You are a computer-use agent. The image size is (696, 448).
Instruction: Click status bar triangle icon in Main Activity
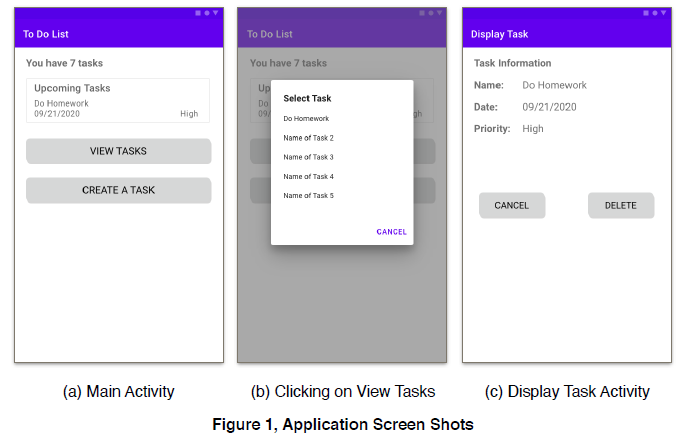(x=216, y=13)
